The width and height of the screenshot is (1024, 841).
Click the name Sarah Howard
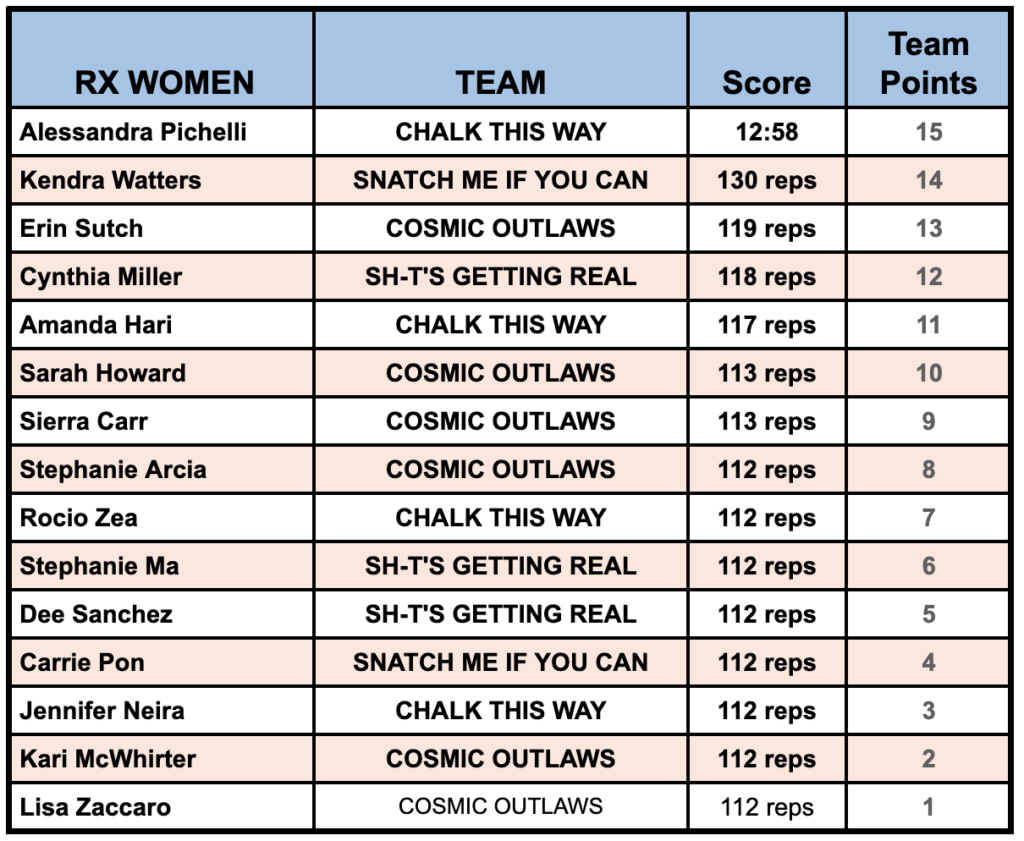pyautogui.click(x=103, y=373)
